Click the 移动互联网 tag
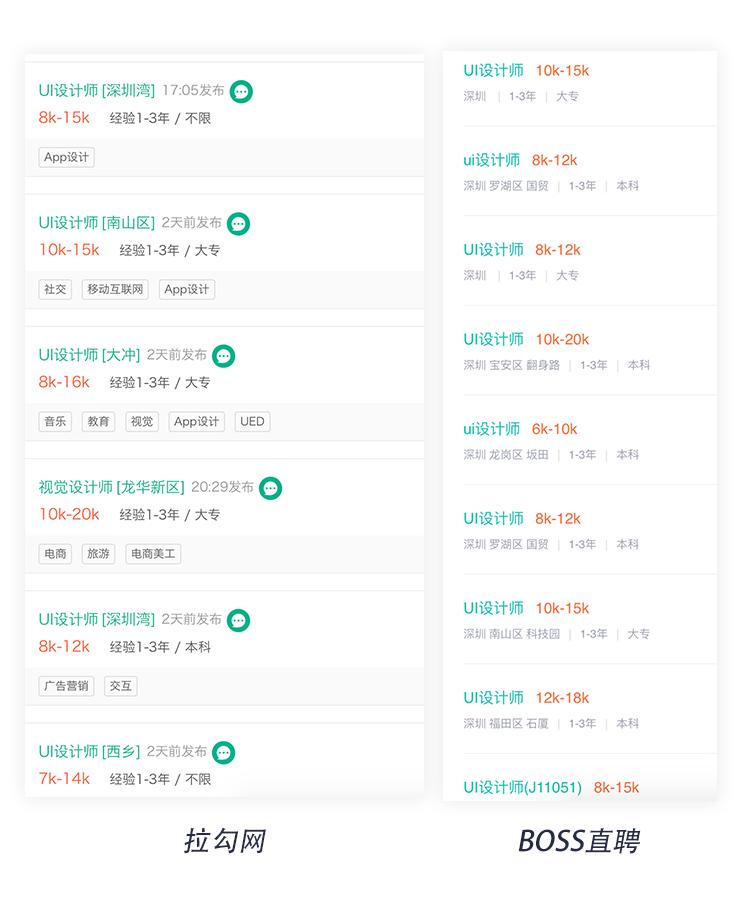750x905 pixels. coord(115,289)
